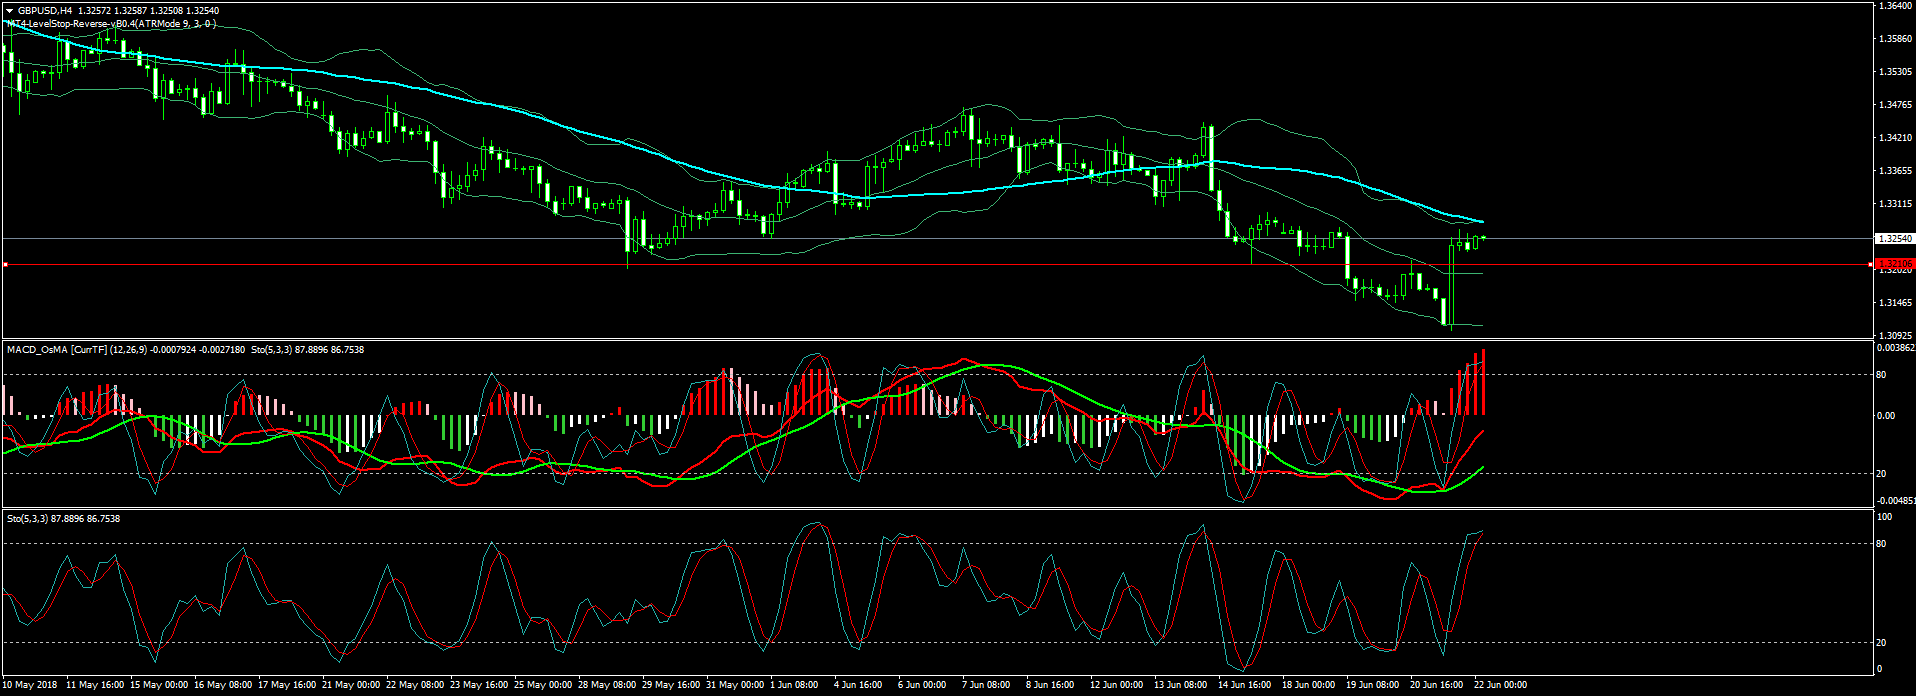The width and height of the screenshot is (1916, 696).
Task: Click the red 1.32106 price tag
Action: (x=1895, y=264)
